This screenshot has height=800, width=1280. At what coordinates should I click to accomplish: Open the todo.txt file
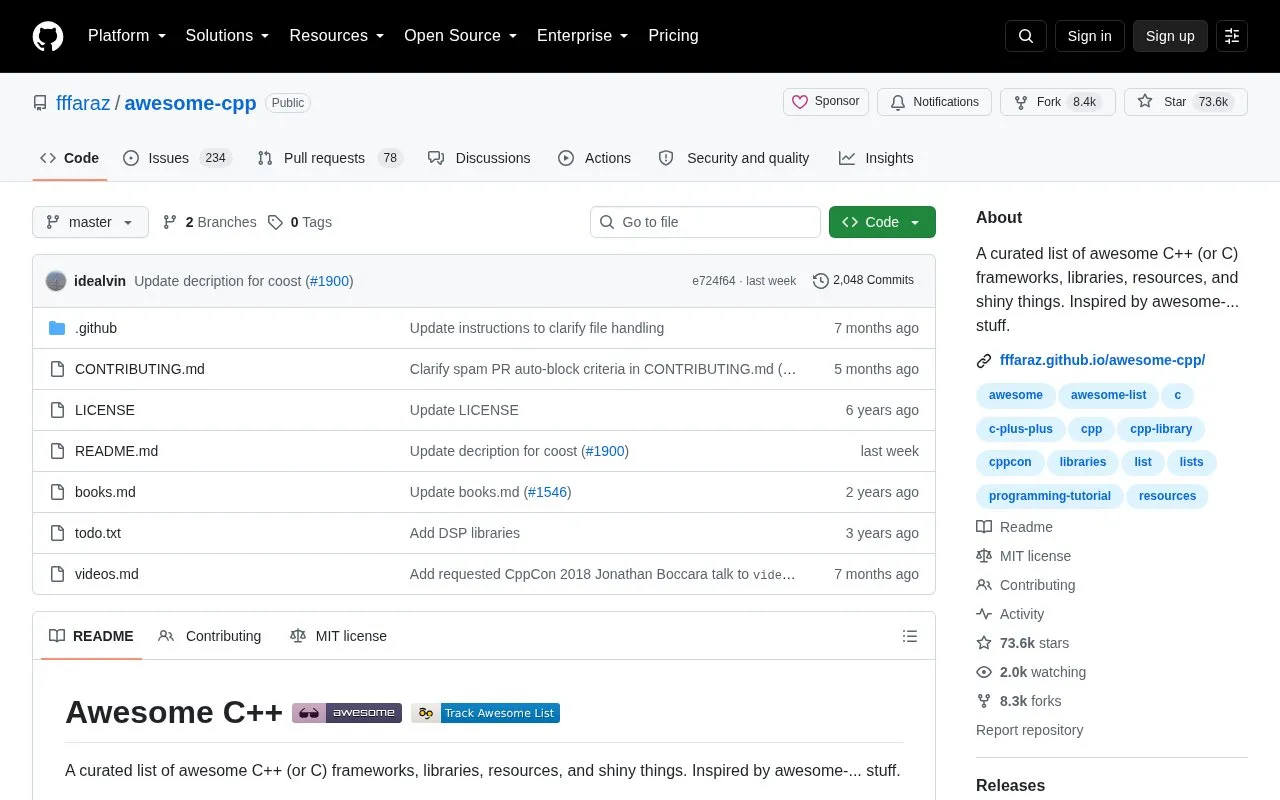point(98,533)
